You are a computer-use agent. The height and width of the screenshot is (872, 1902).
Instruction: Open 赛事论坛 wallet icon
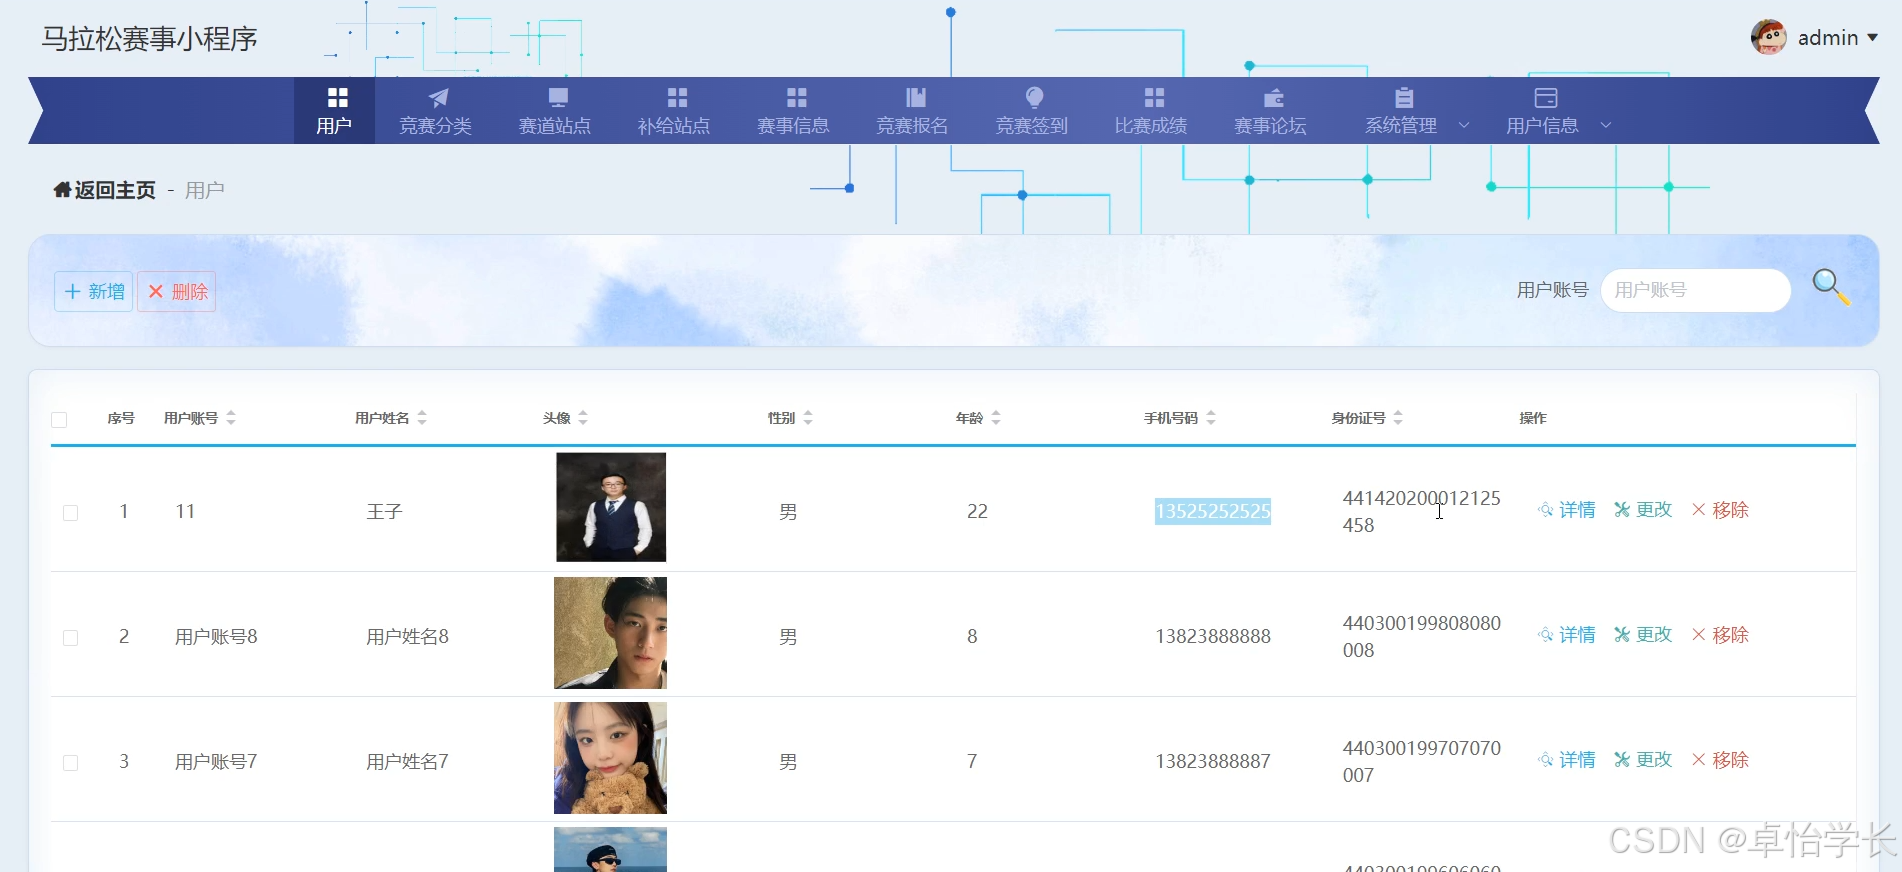1273,97
